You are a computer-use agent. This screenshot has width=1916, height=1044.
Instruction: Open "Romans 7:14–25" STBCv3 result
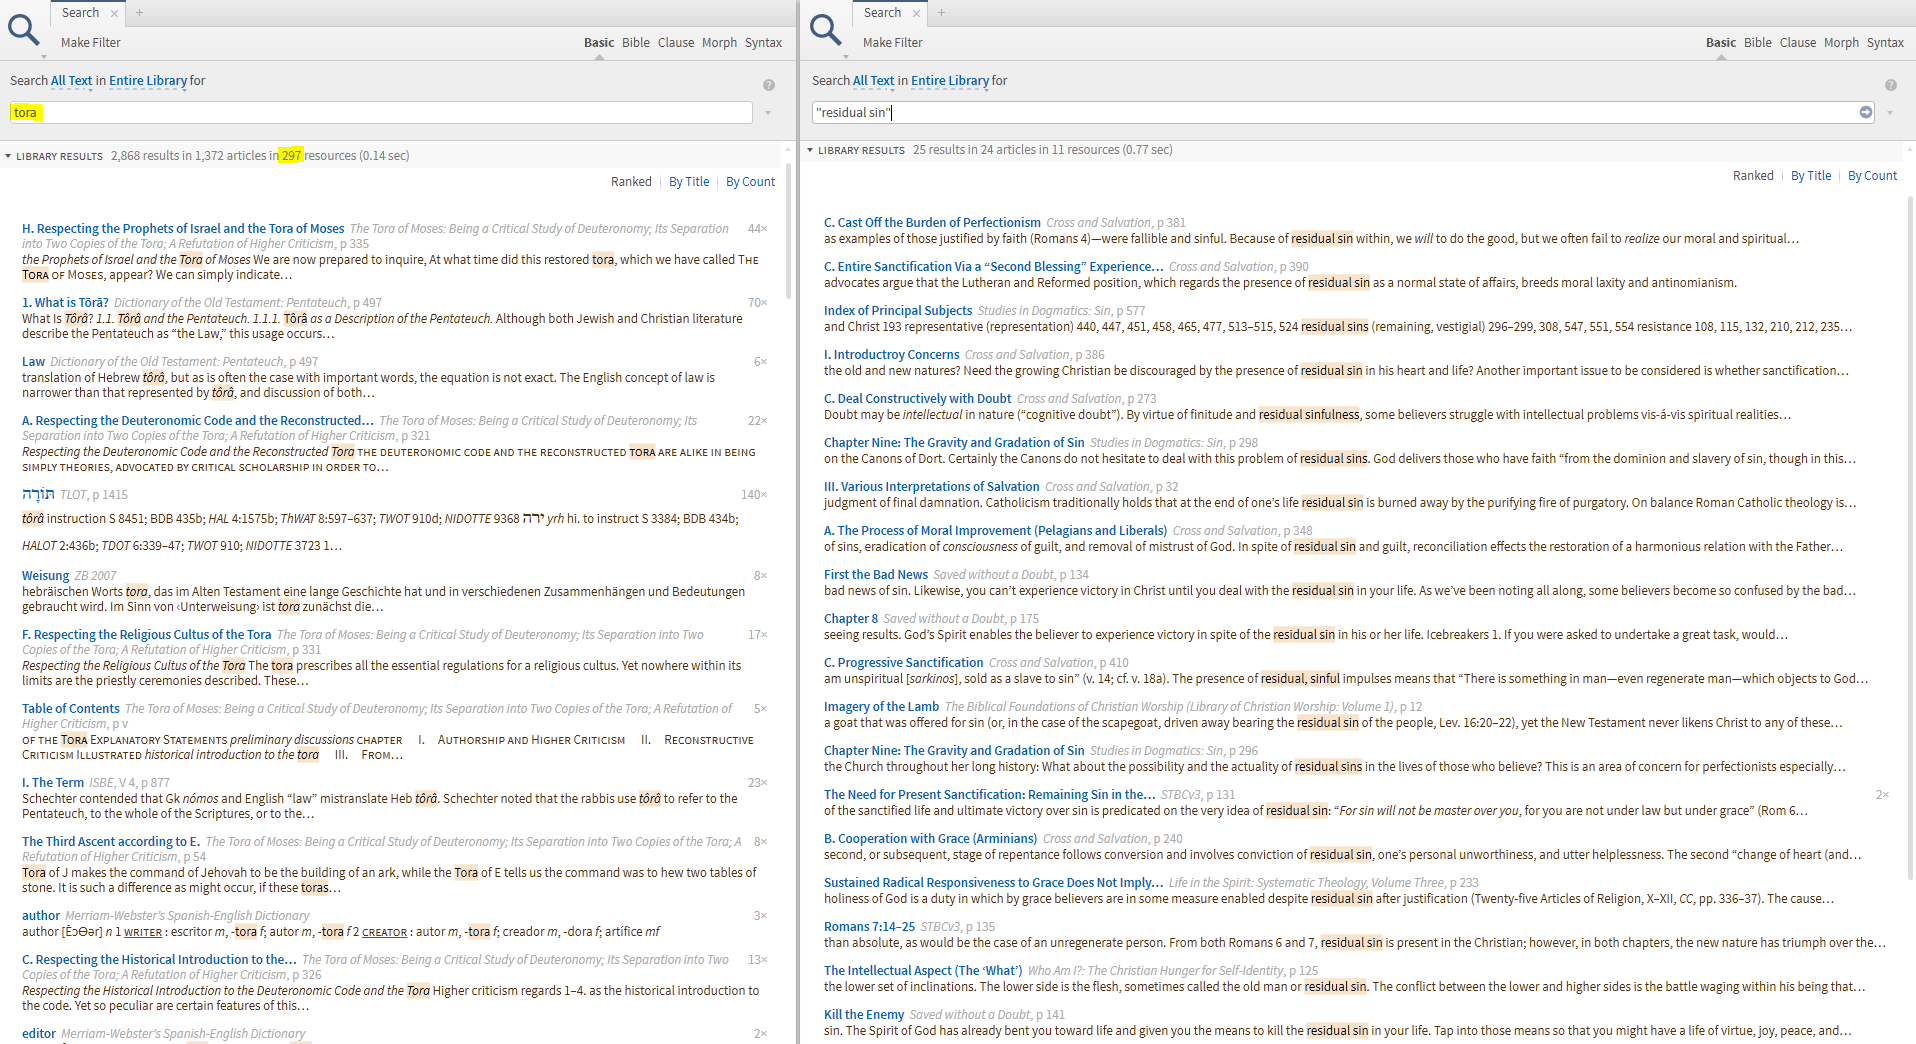[869, 927]
